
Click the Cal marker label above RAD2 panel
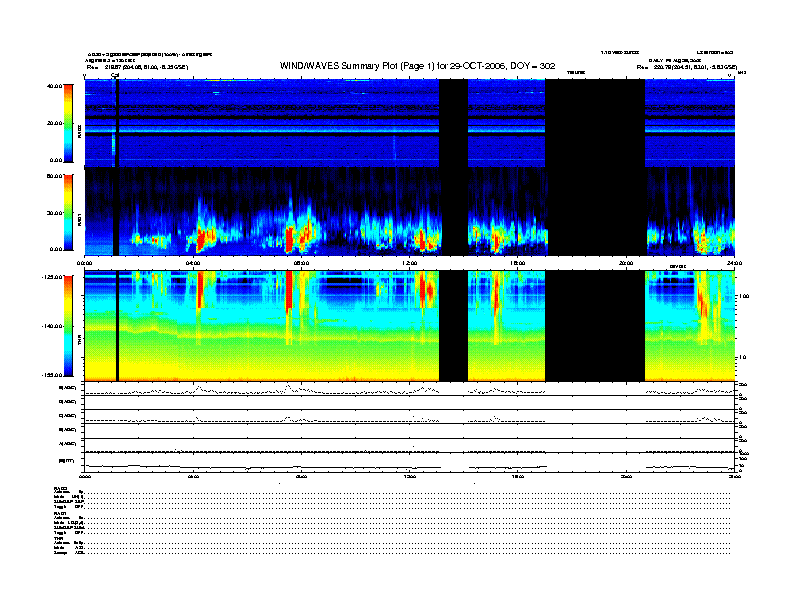[x=115, y=76]
